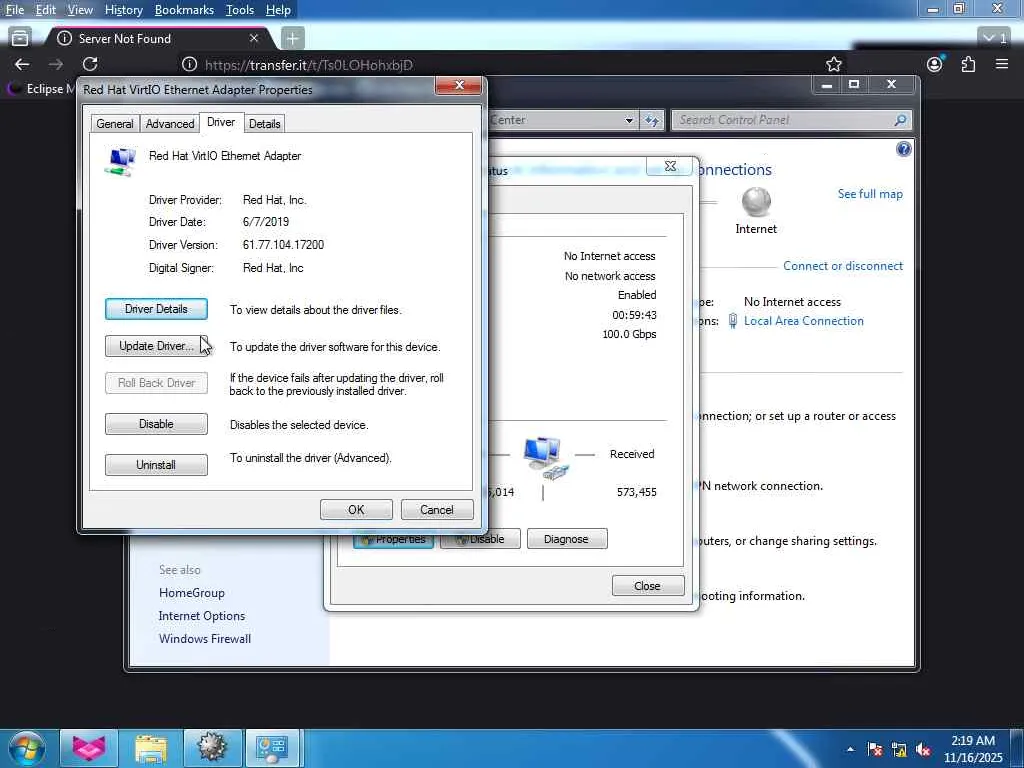Open the History menu
The image size is (1024, 768).
(x=123, y=10)
